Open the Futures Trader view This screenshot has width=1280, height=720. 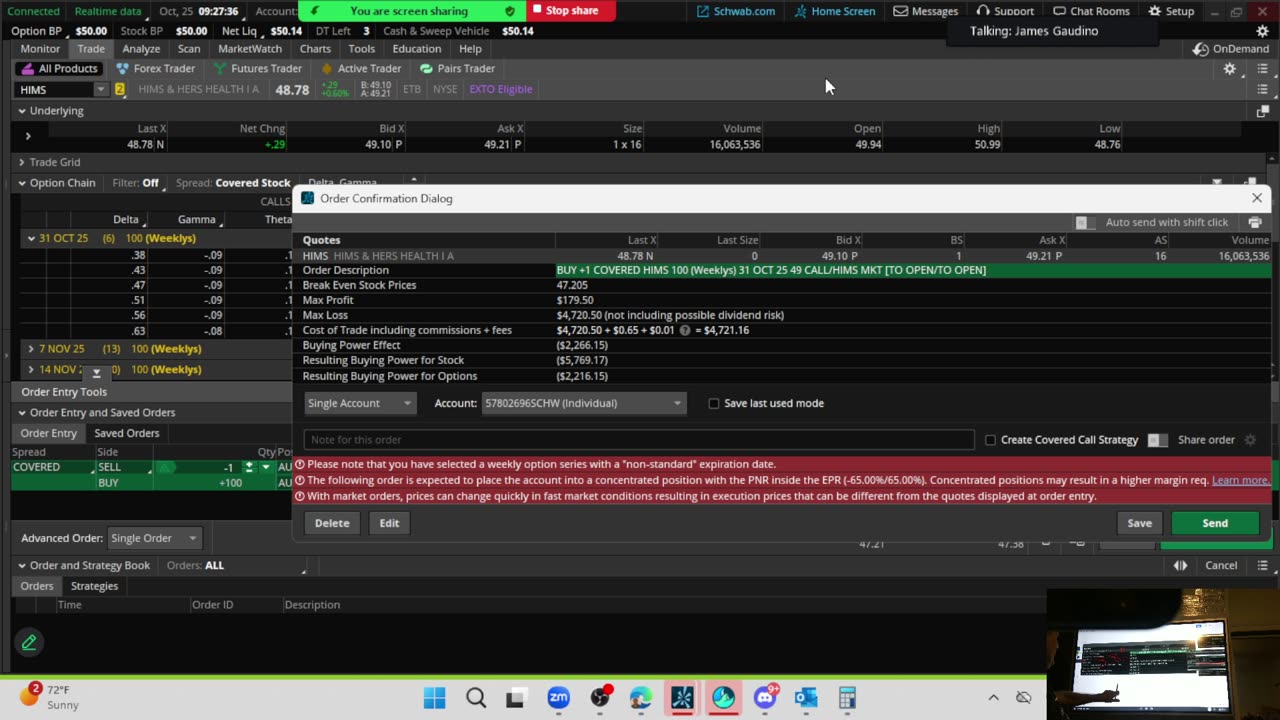pyautogui.click(x=257, y=69)
